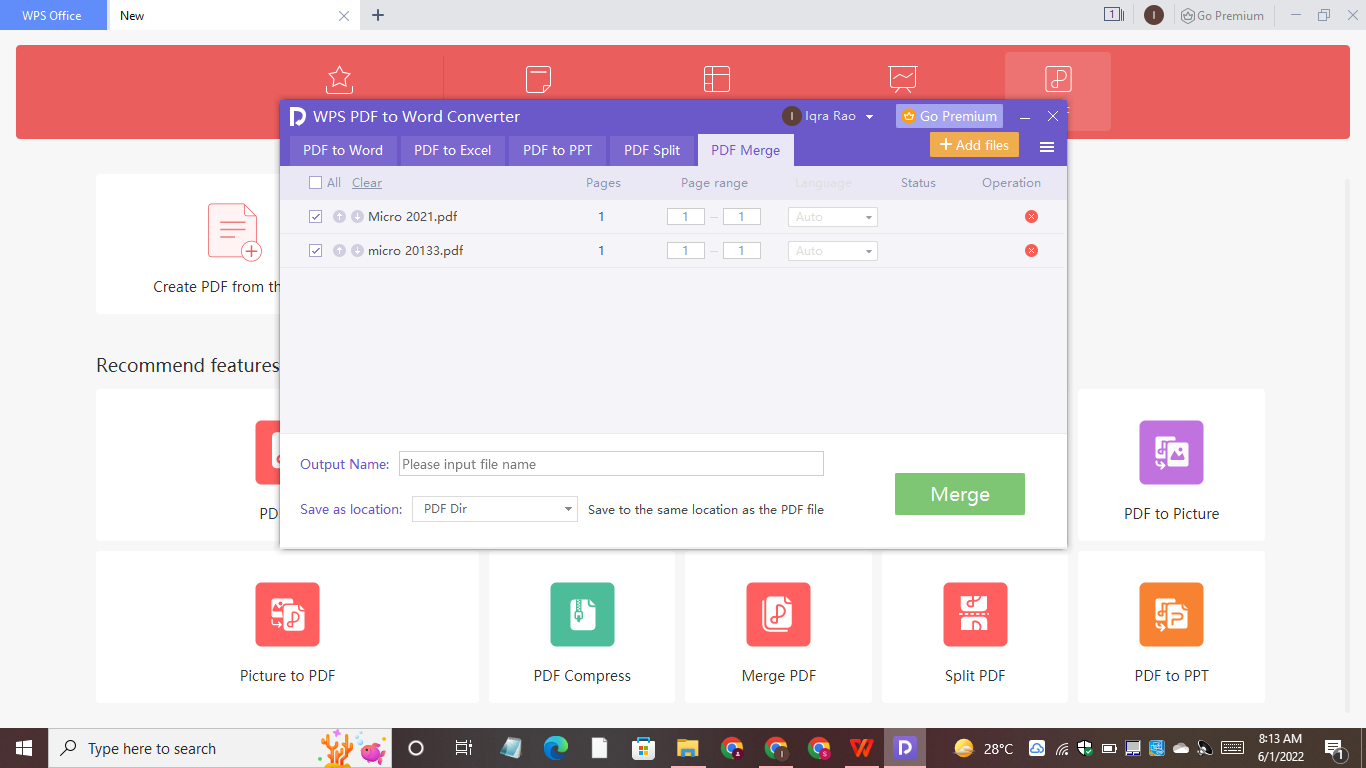Viewport: 1366px width, 768px height.
Task: Open the PDF Compress feature
Action: (x=582, y=627)
